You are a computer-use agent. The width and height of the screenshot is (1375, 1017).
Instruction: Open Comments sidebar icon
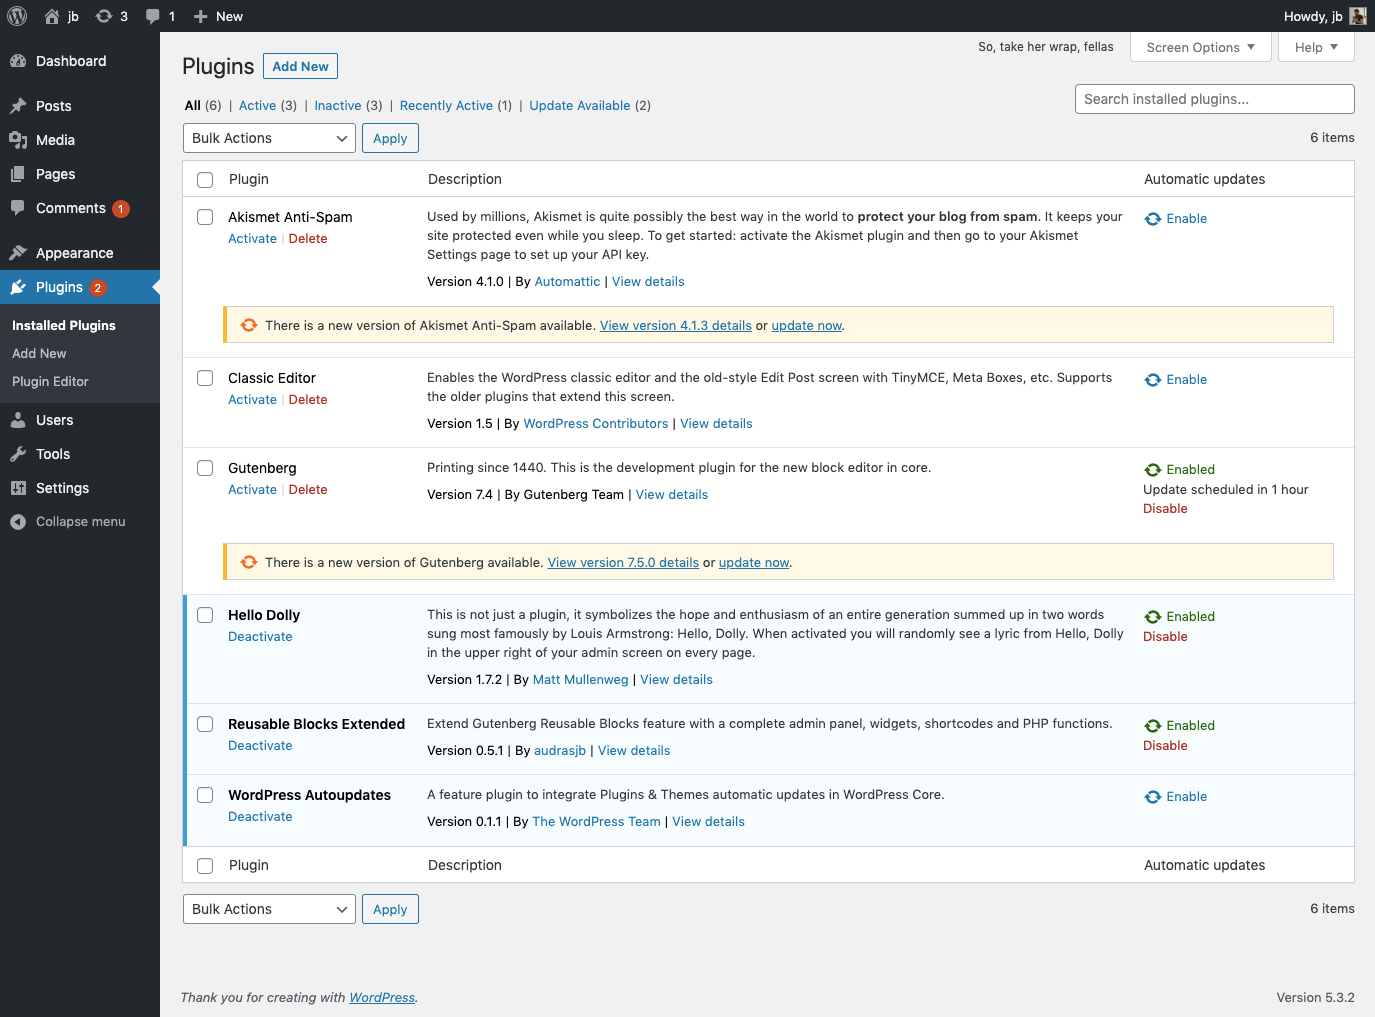click(18, 208)
